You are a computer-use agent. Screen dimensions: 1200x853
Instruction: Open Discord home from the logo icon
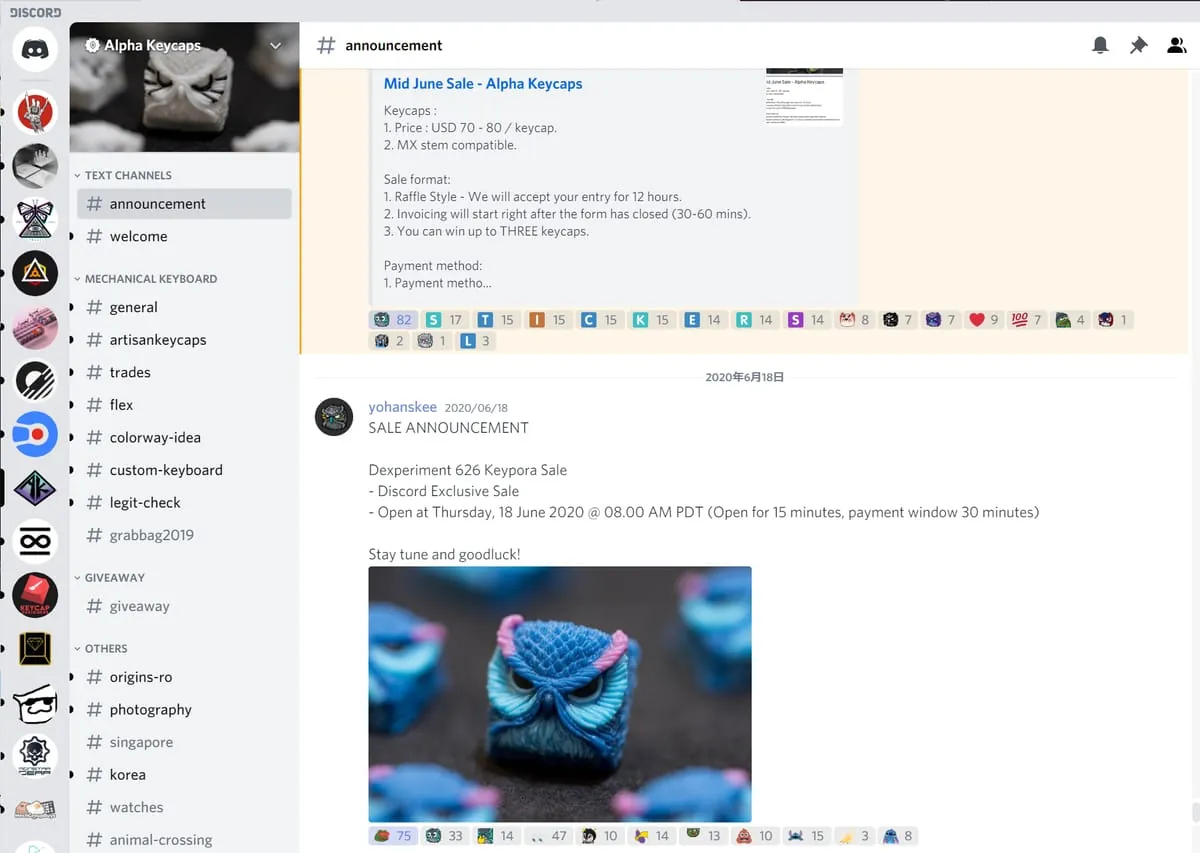tap(35, 48)
